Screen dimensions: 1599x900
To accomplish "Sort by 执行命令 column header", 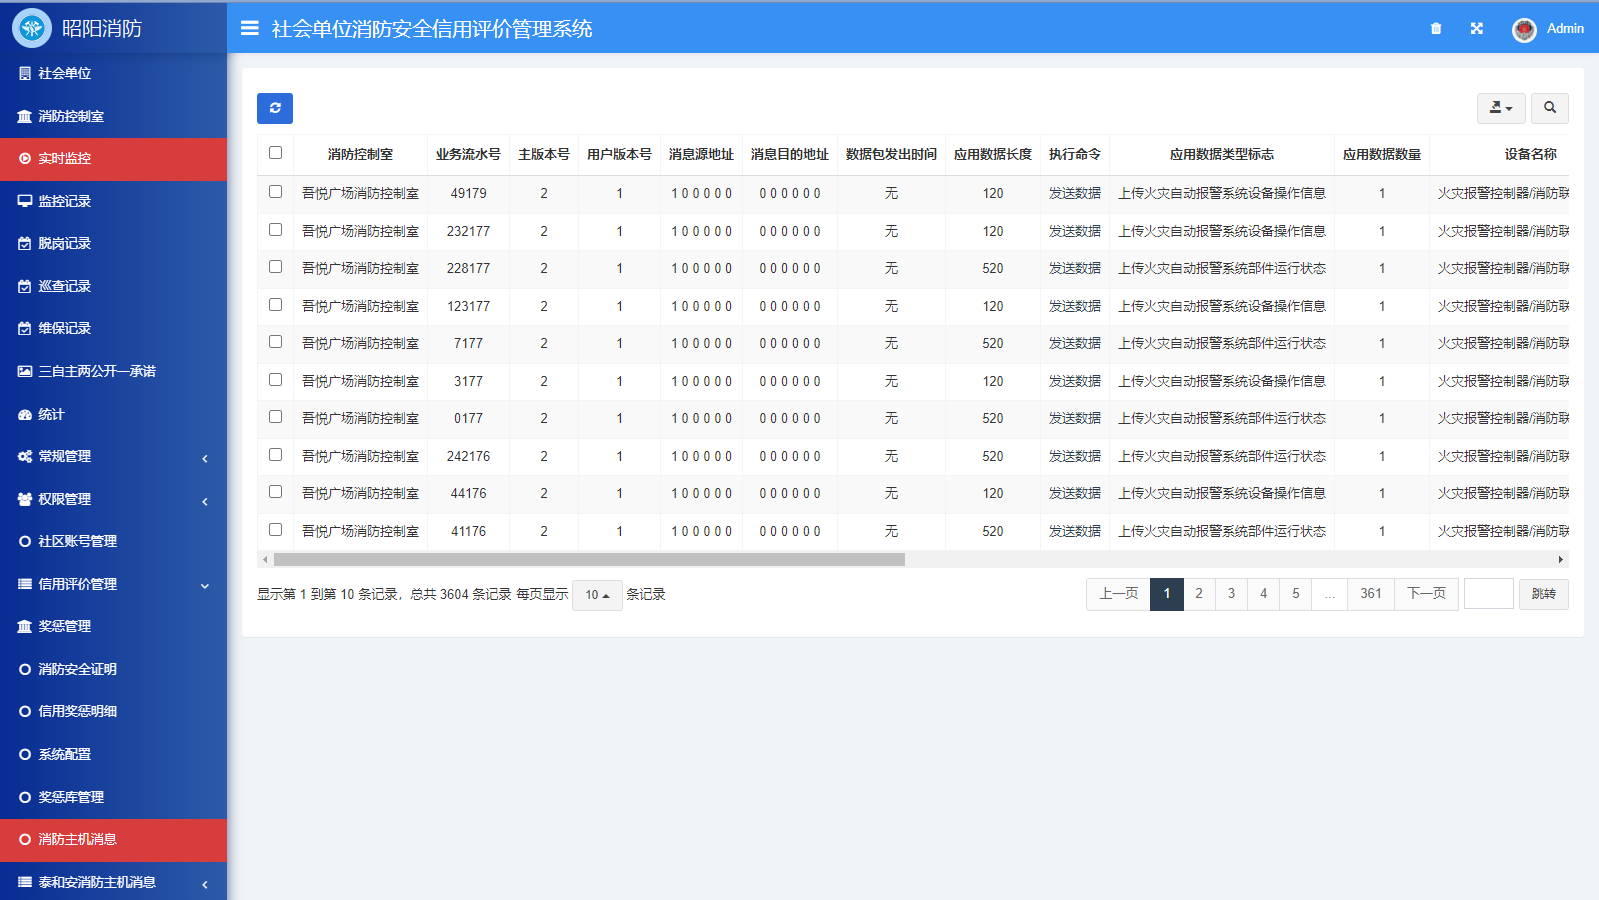I will (x=1075, y=154).
